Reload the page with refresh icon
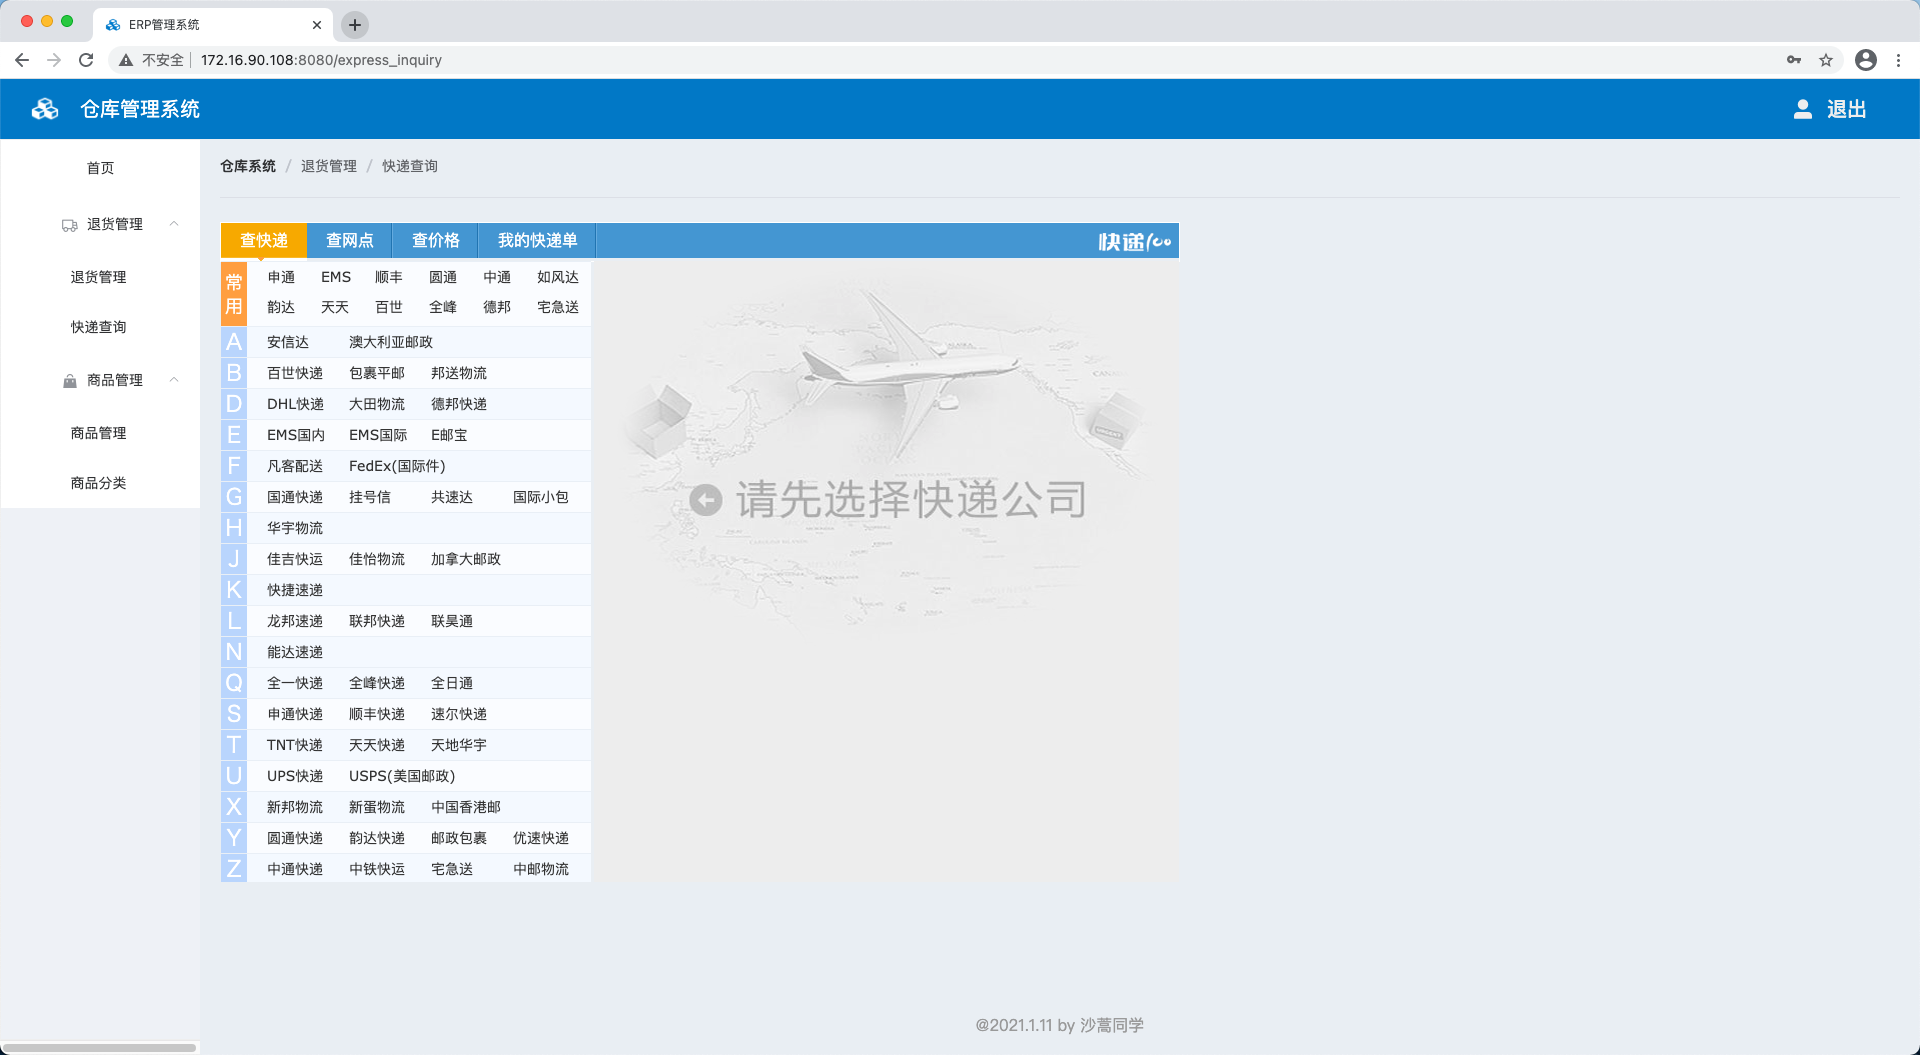Image resolution: width=1920 pixels, height=1055 pixels. coord(86,60)
